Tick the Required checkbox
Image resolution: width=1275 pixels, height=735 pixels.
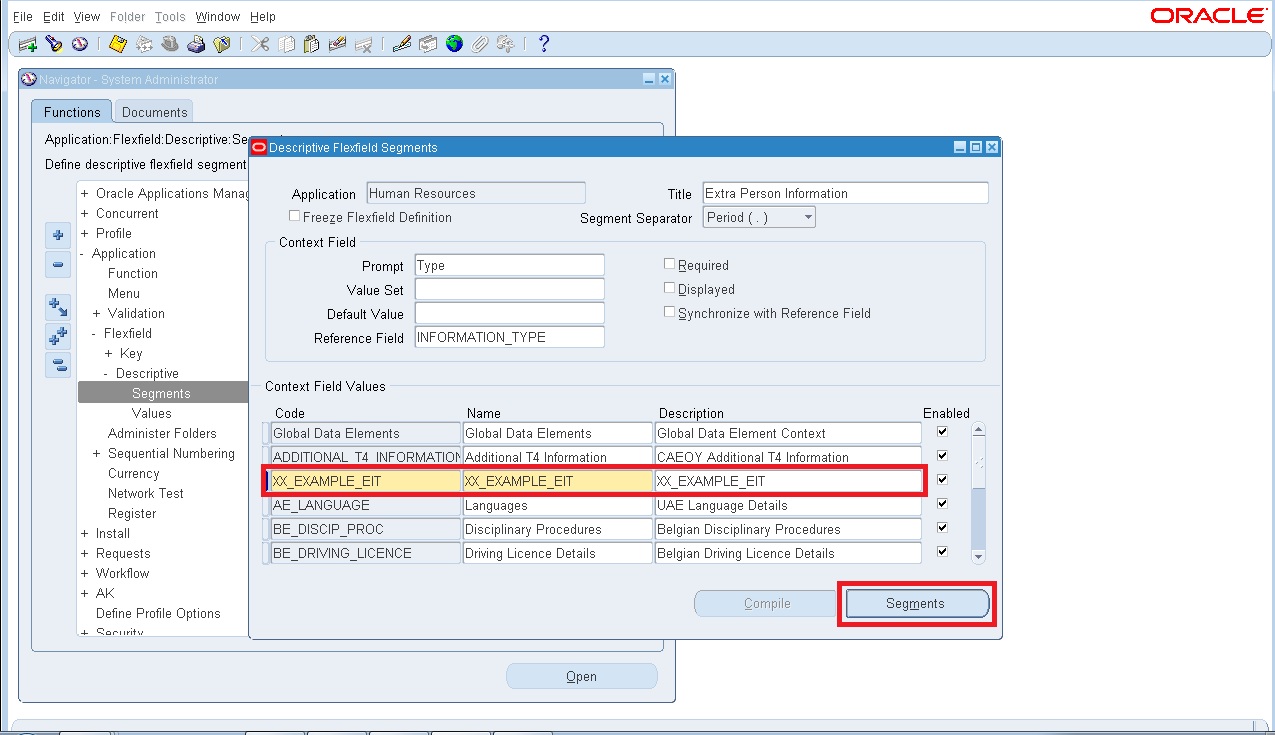tap(669, 264)
